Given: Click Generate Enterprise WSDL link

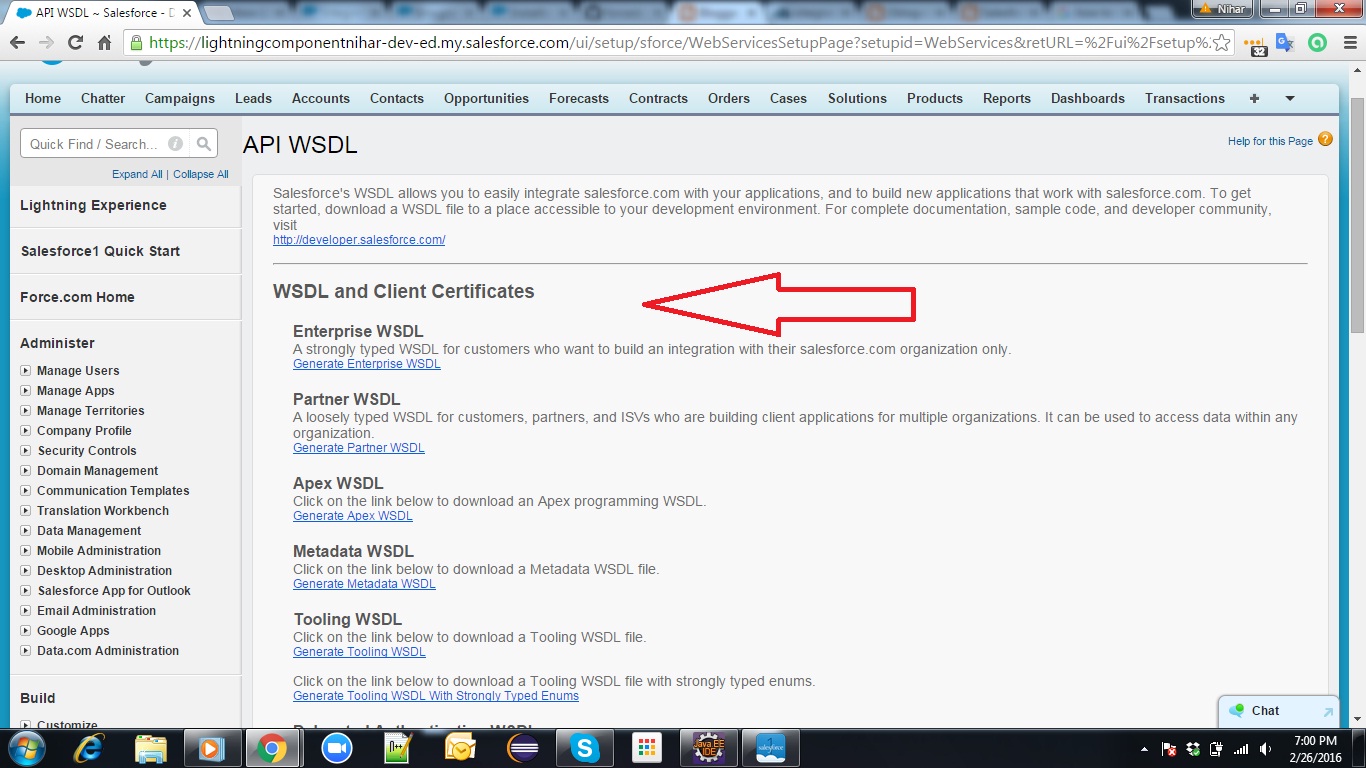Looking at the screenshot, I should tap(367, 364).
